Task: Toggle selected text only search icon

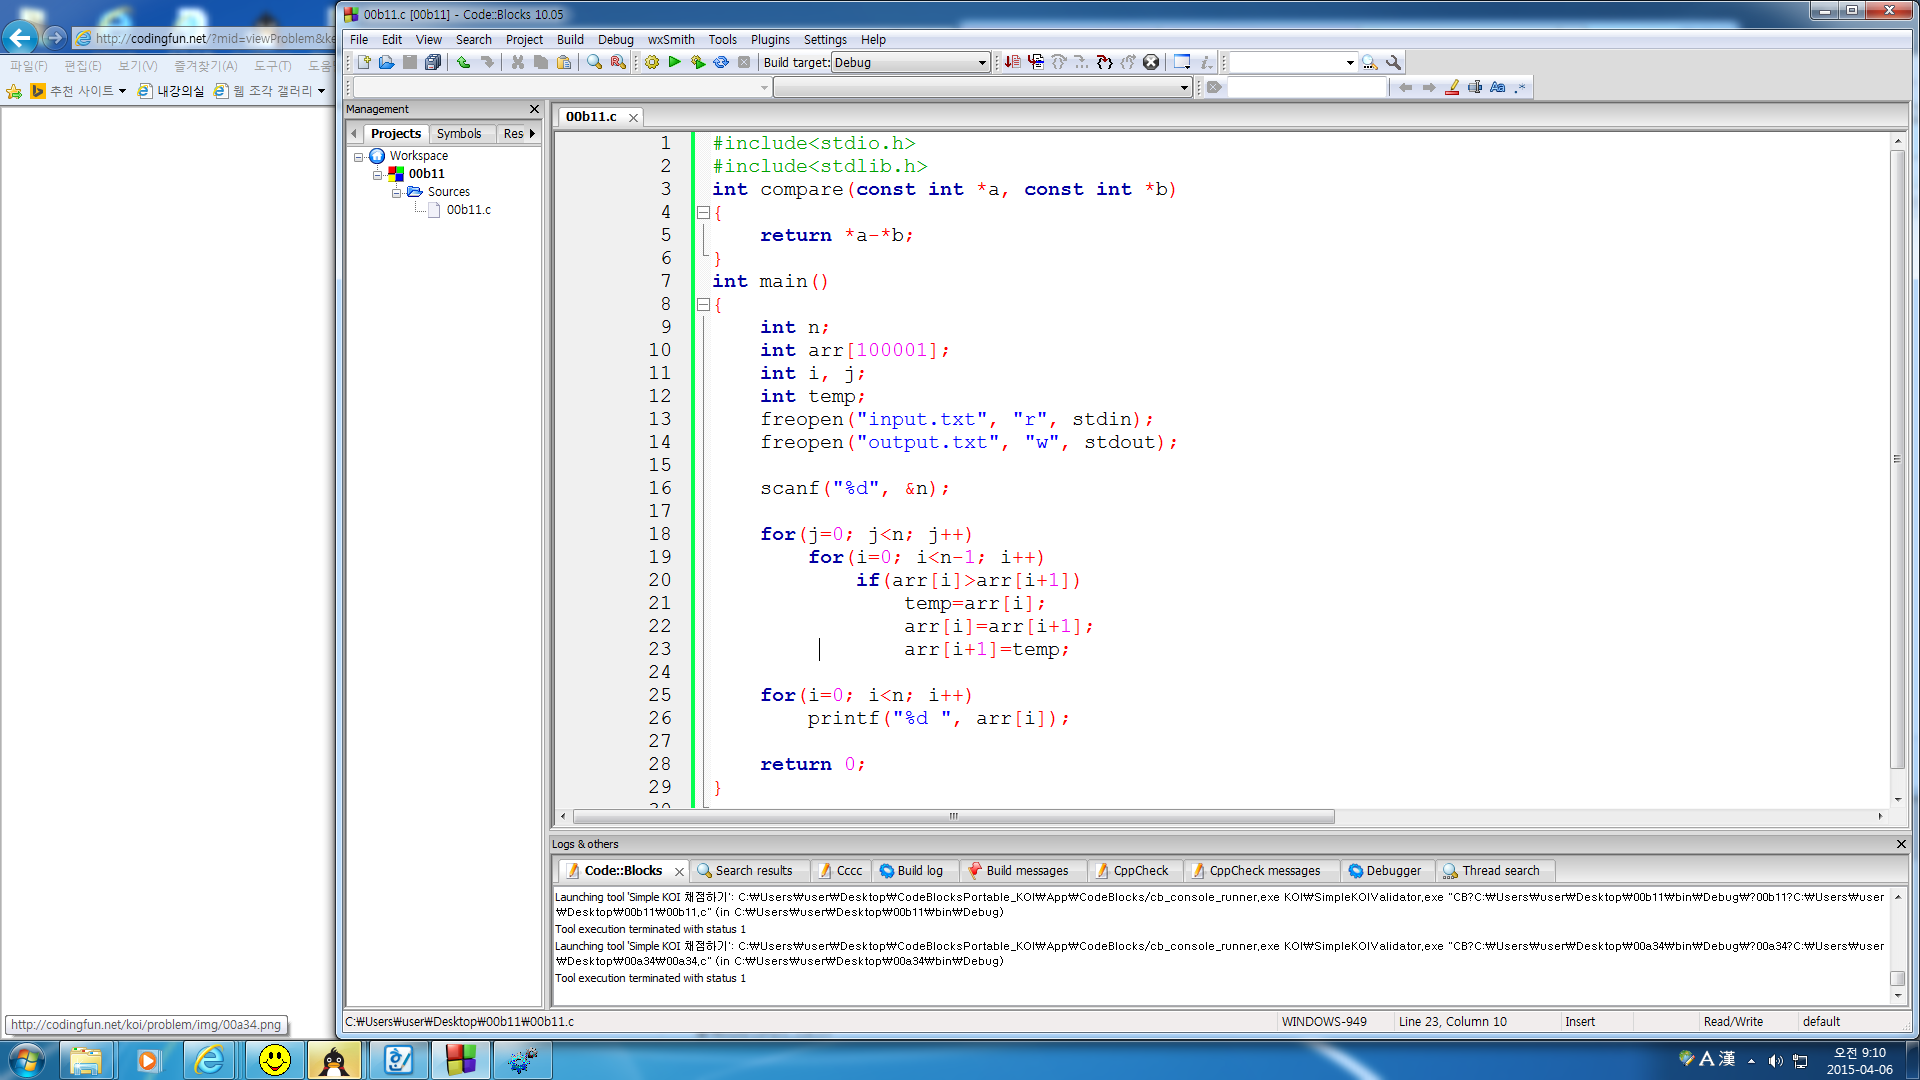Action: pyautogui.click(x=1474, y=88)
